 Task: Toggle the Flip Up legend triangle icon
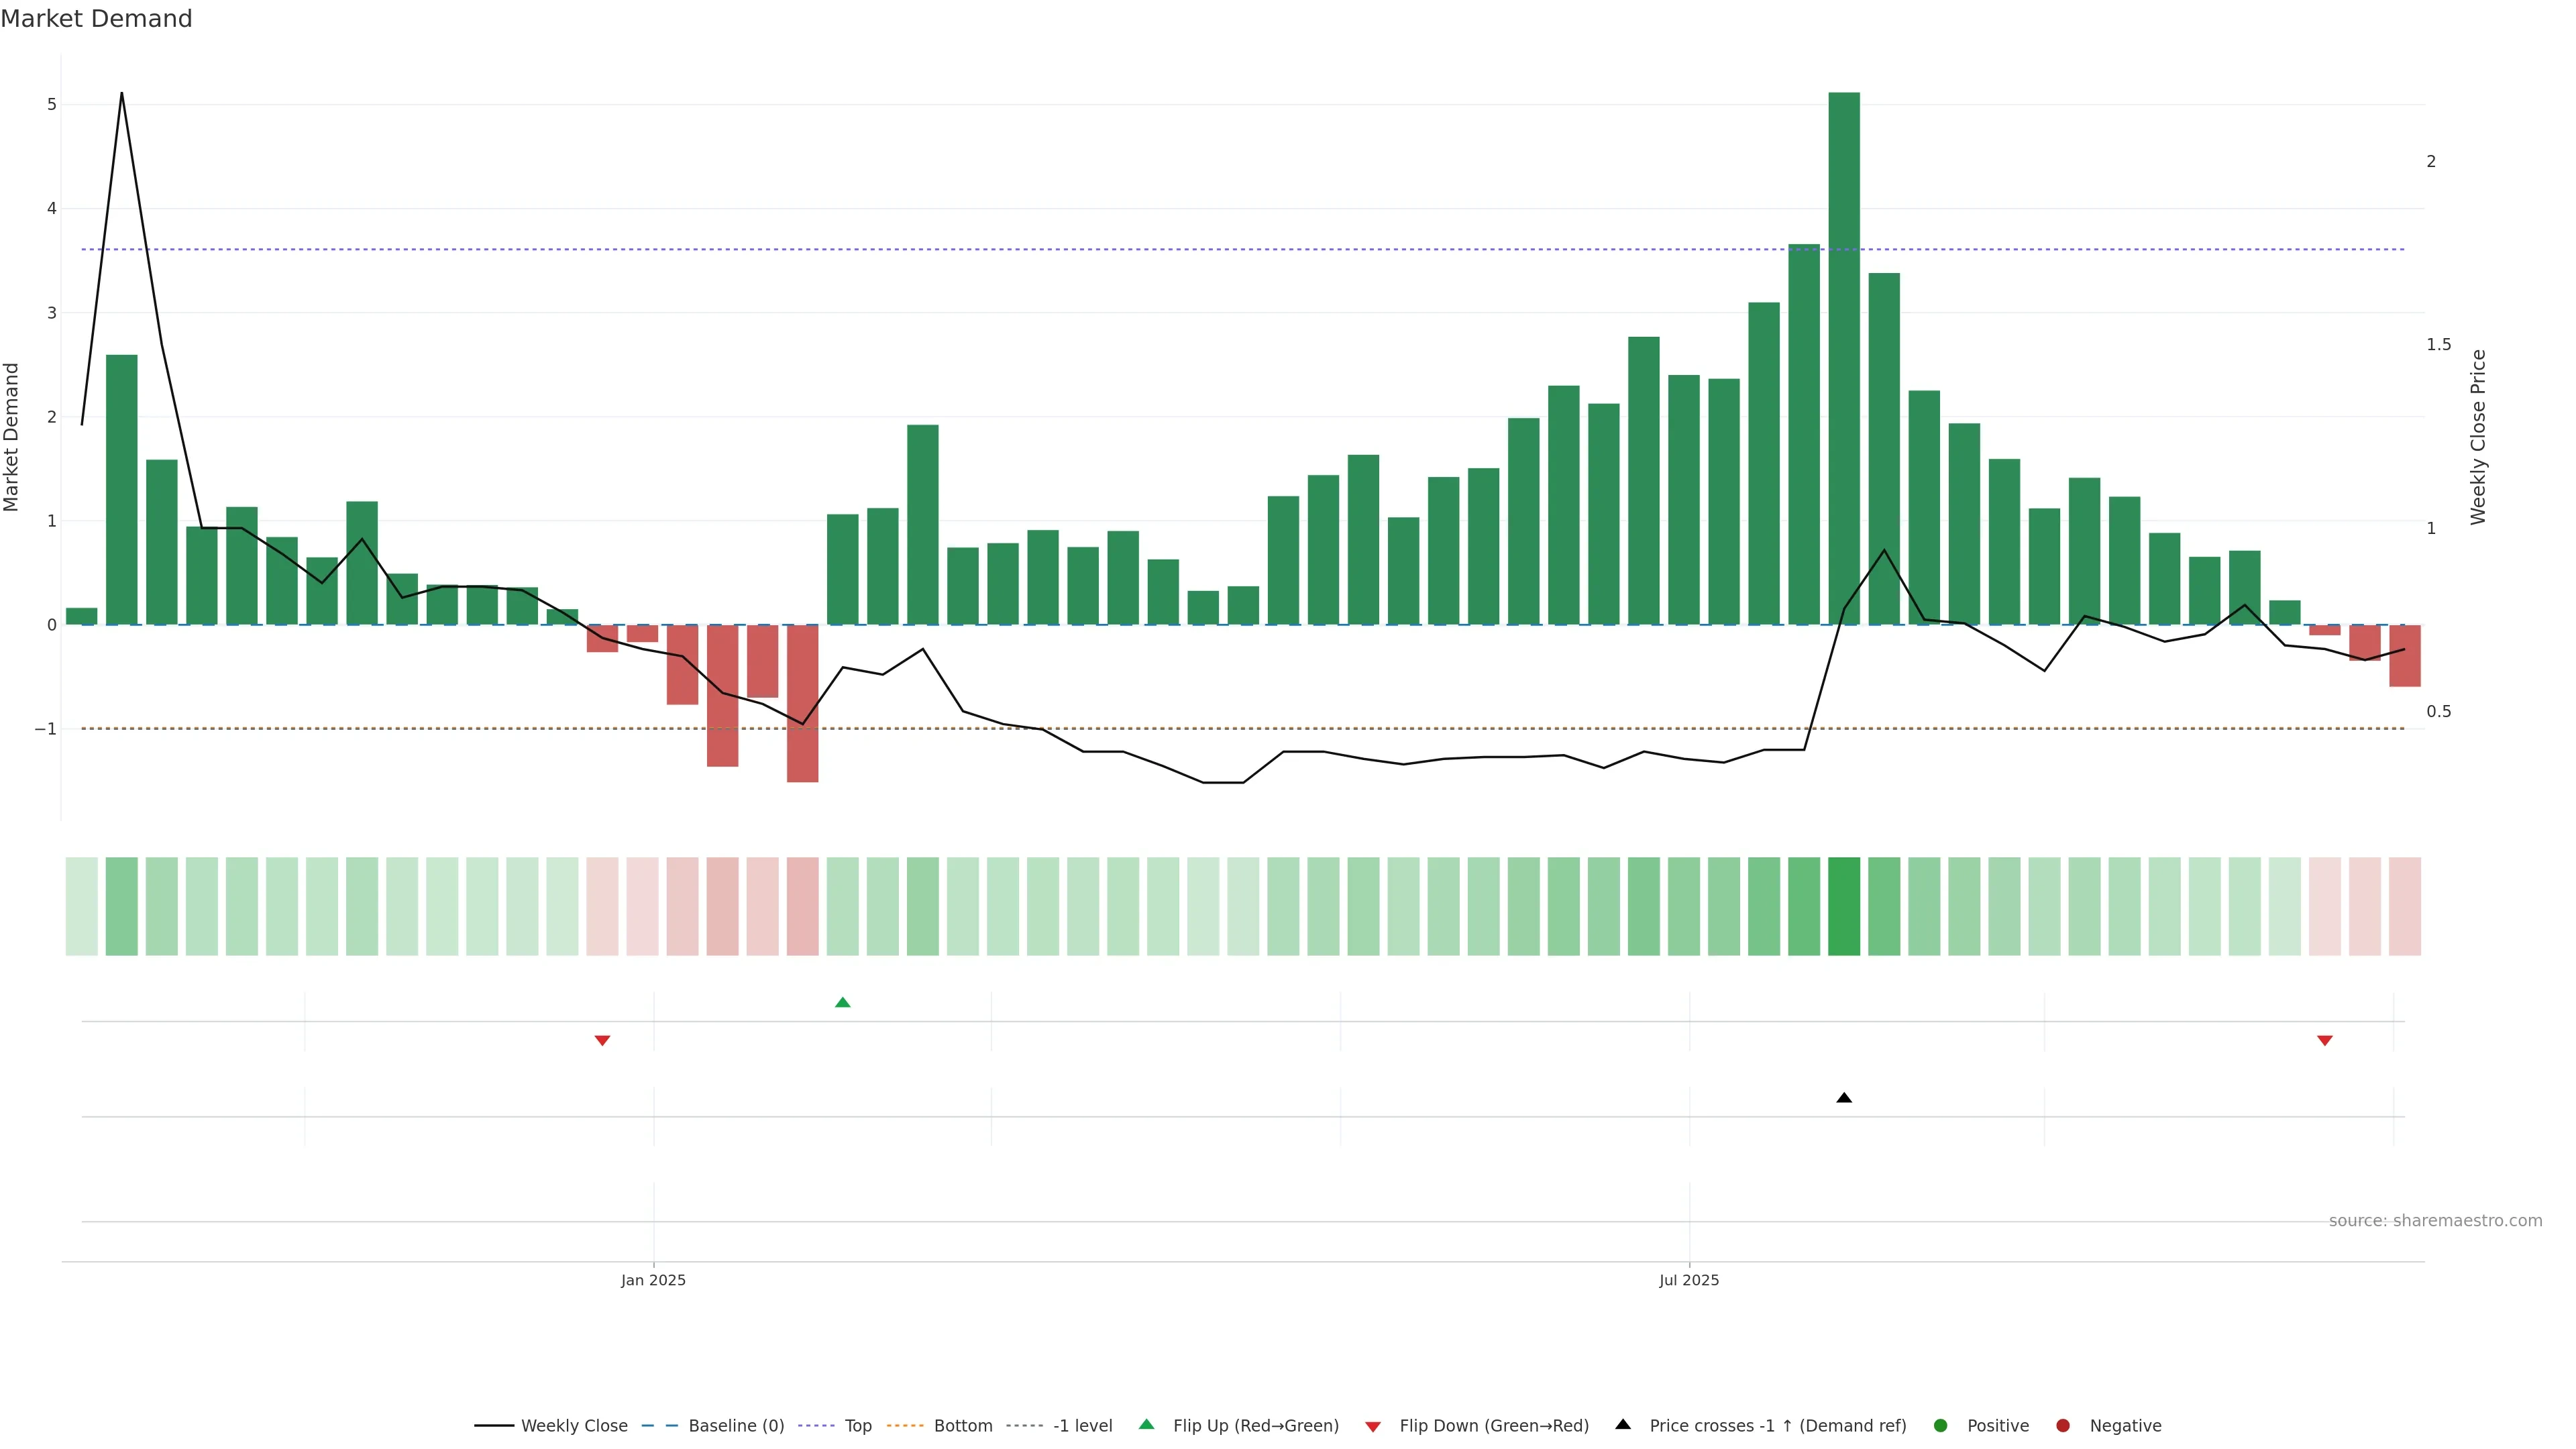(x=1146, y=1424)
